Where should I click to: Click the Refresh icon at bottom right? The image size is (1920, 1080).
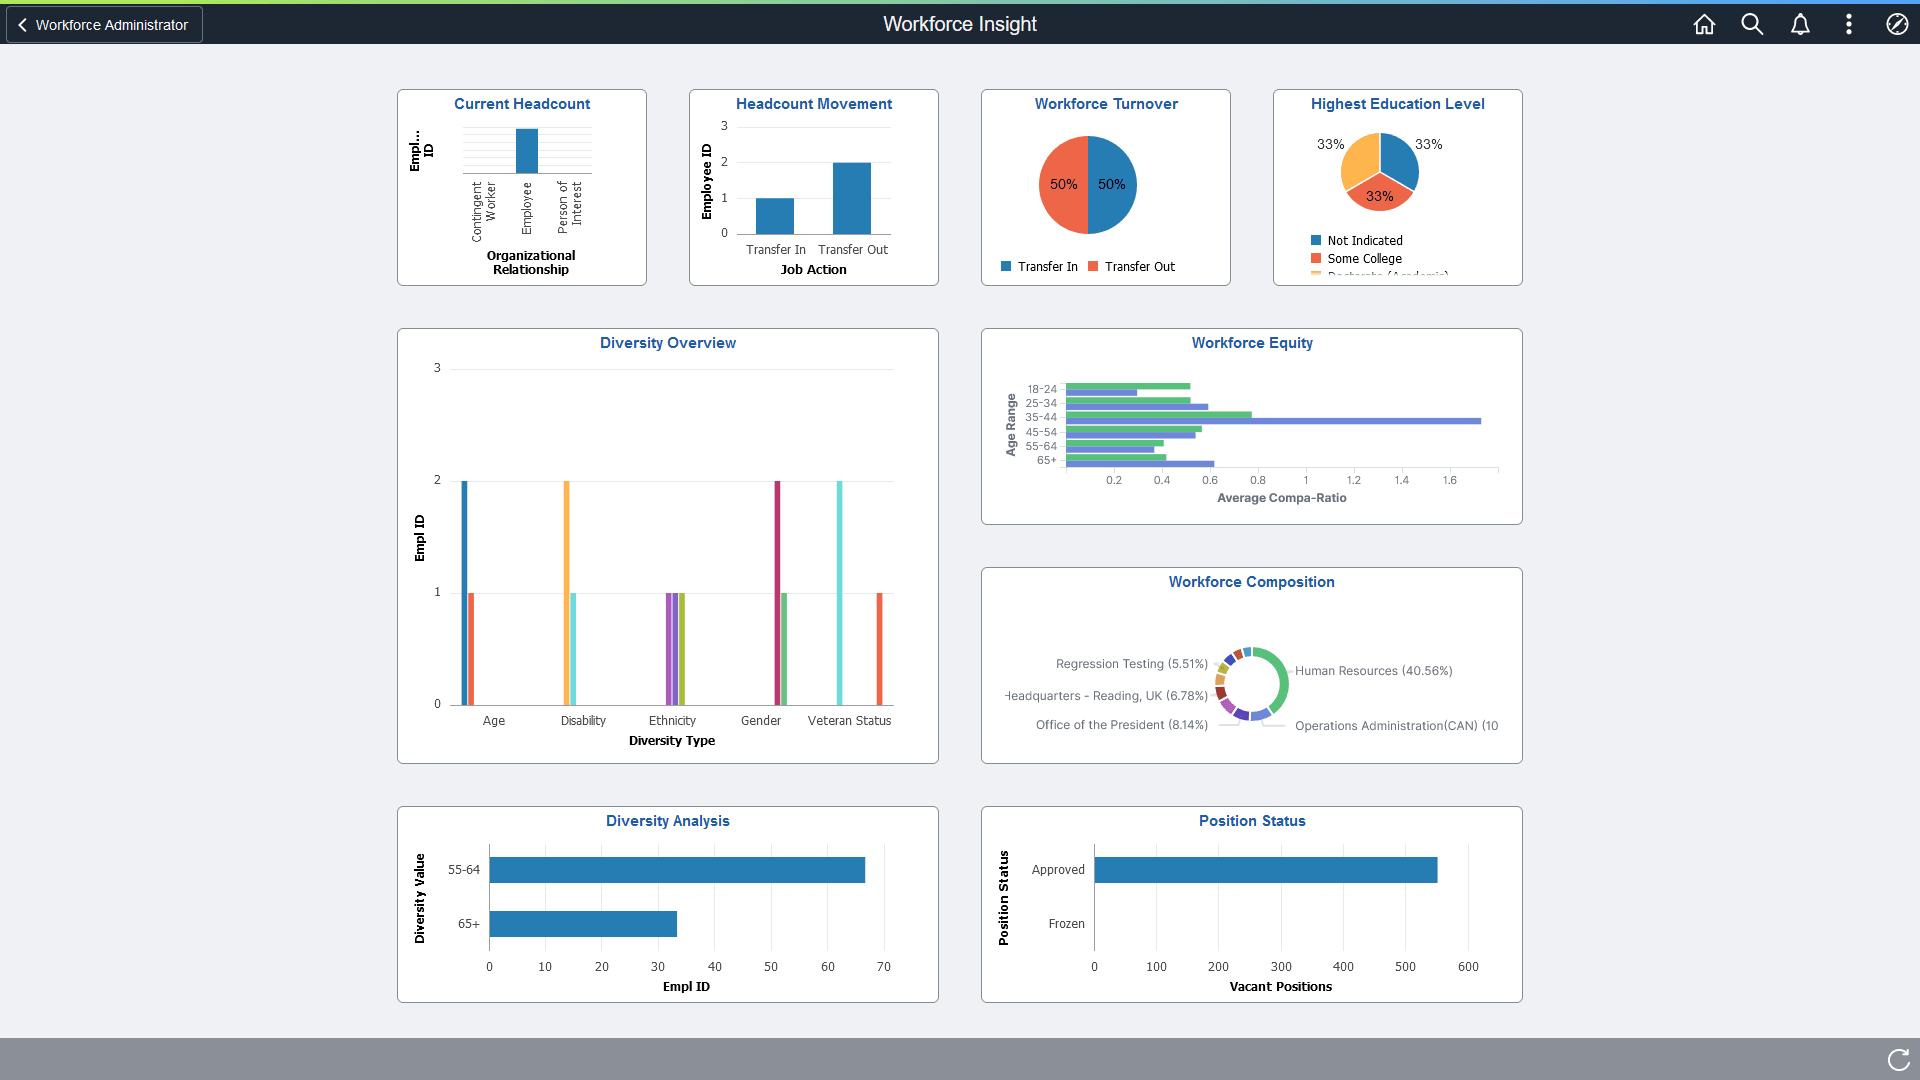point(1897,1060)
